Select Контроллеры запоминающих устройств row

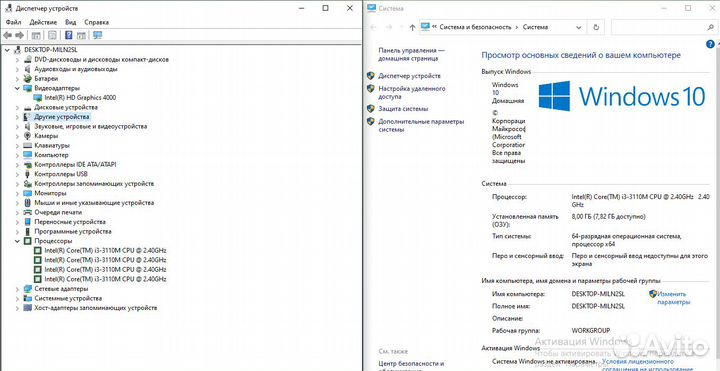pyautogui.click(x=94, y=184)
